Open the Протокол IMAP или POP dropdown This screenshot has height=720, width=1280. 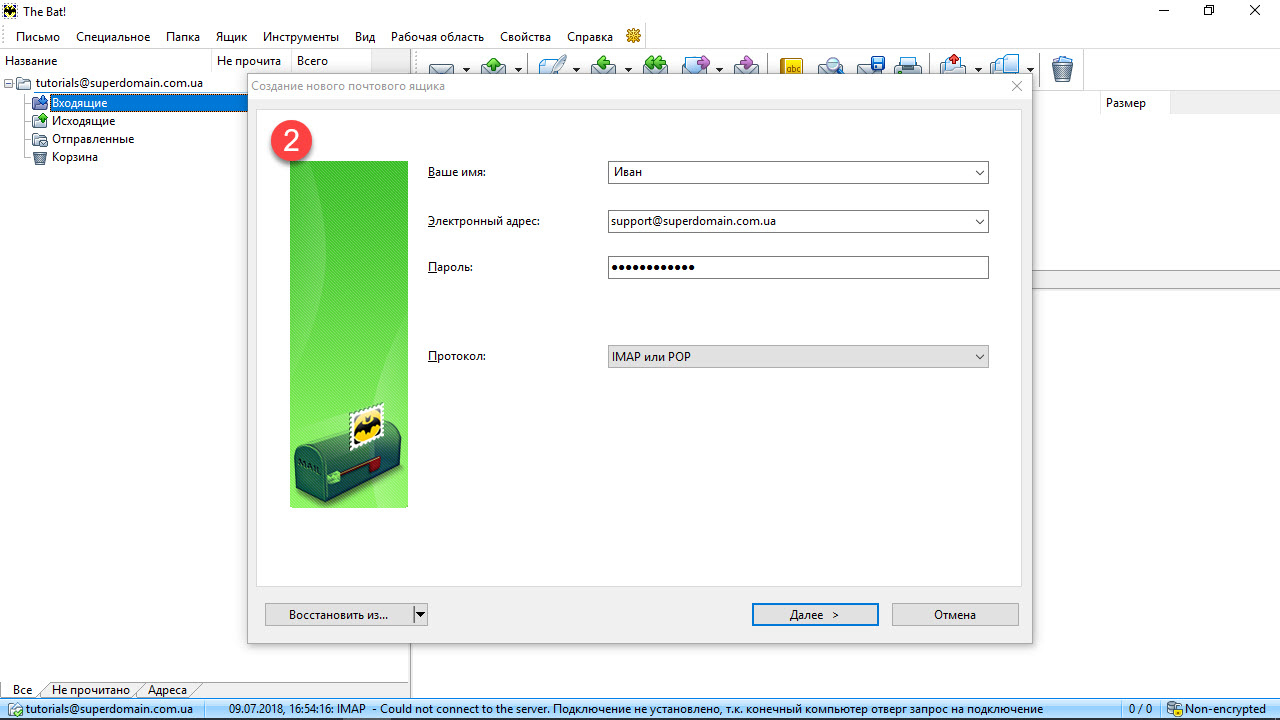[798, 356]
